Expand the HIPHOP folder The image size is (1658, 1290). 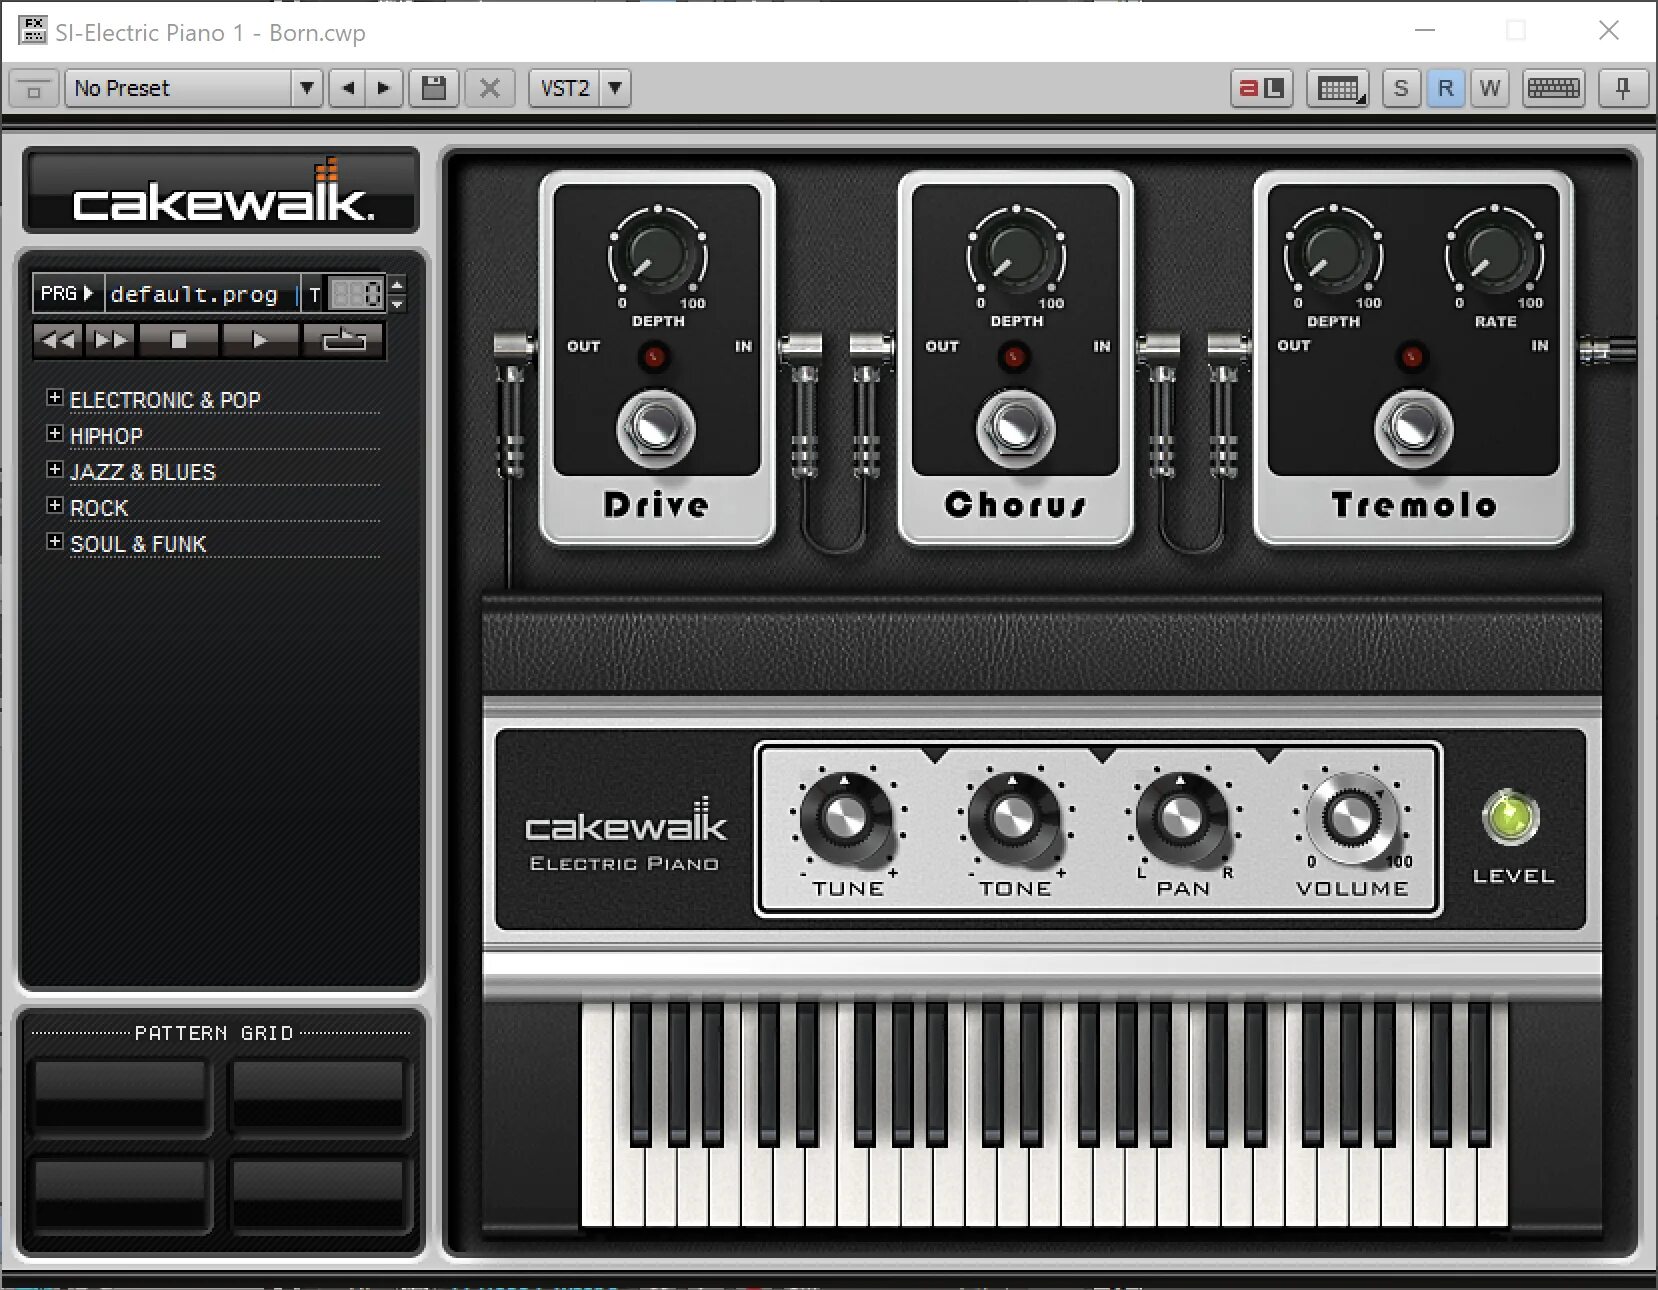pyautogui.click(x=55, y=433)
